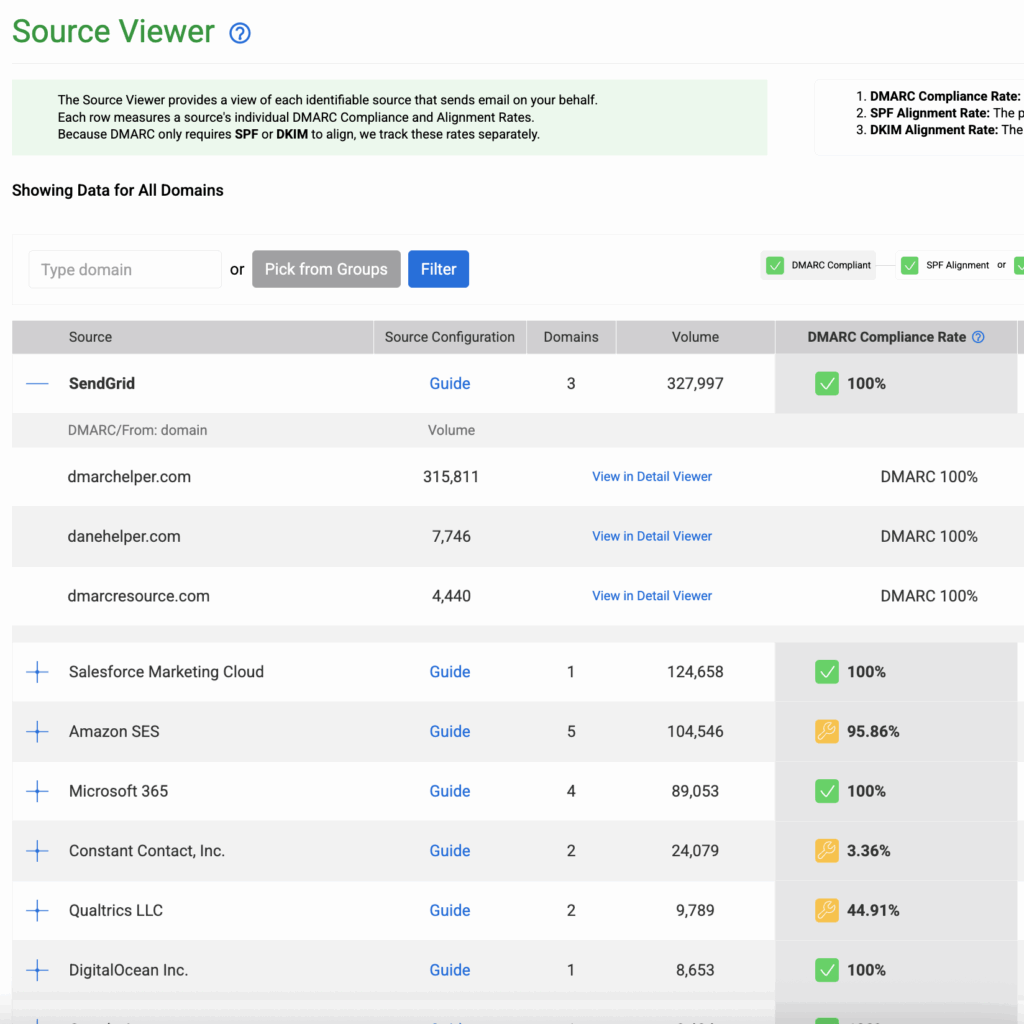Click the Qualtrics LLC source name
The height and width of the screenshot is (1024, 1024).
(x=116, y=910)
